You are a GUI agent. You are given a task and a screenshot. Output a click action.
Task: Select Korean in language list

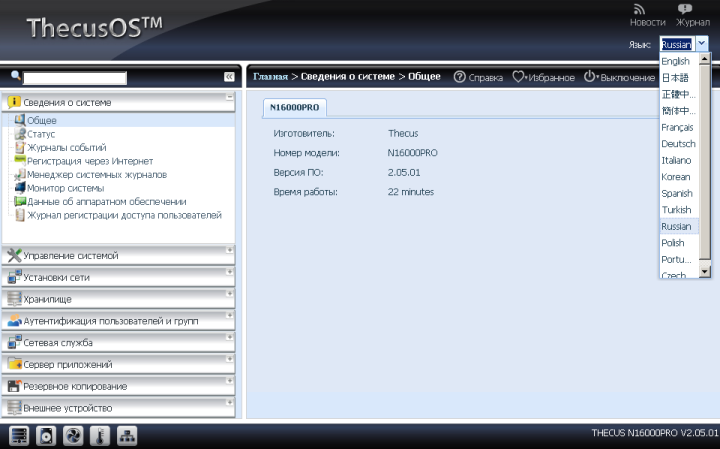pos(679,177)
